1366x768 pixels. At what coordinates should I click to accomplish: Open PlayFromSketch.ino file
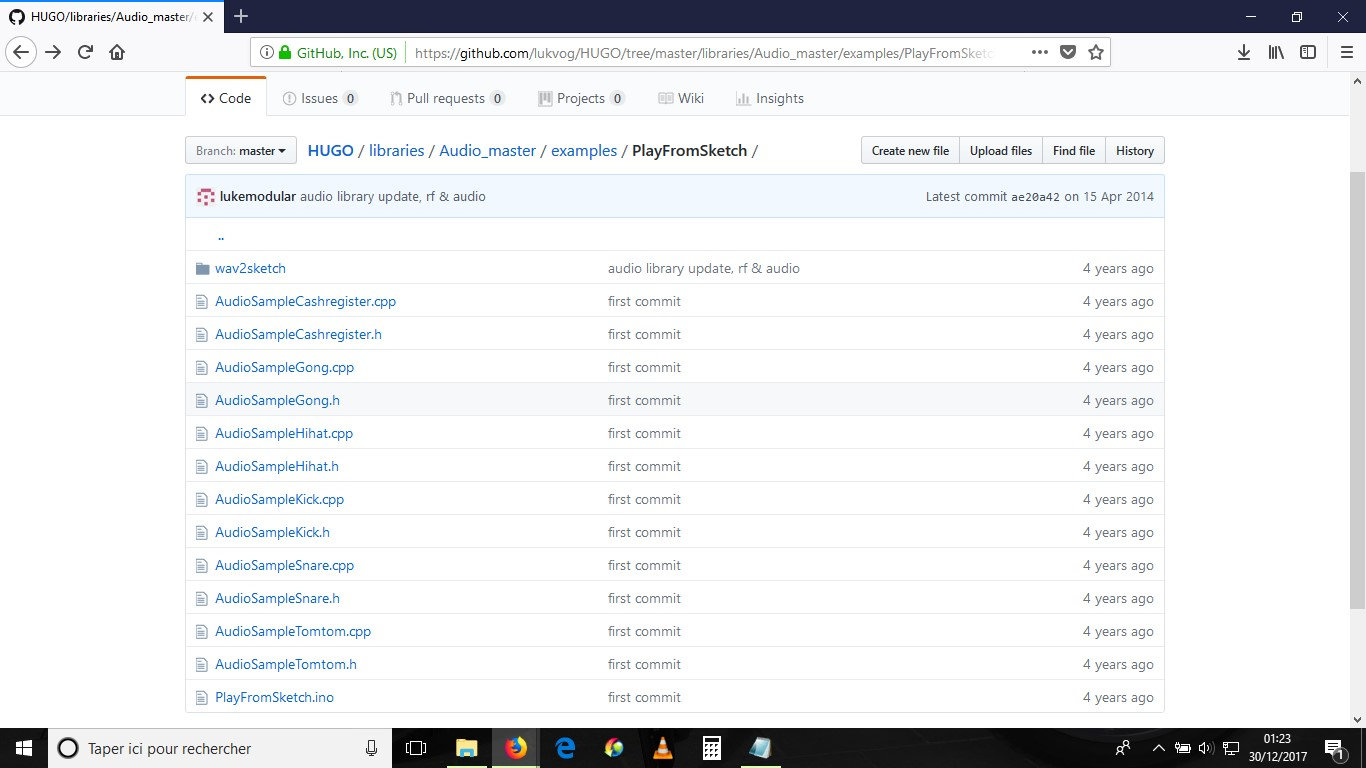tap(274, 697)
